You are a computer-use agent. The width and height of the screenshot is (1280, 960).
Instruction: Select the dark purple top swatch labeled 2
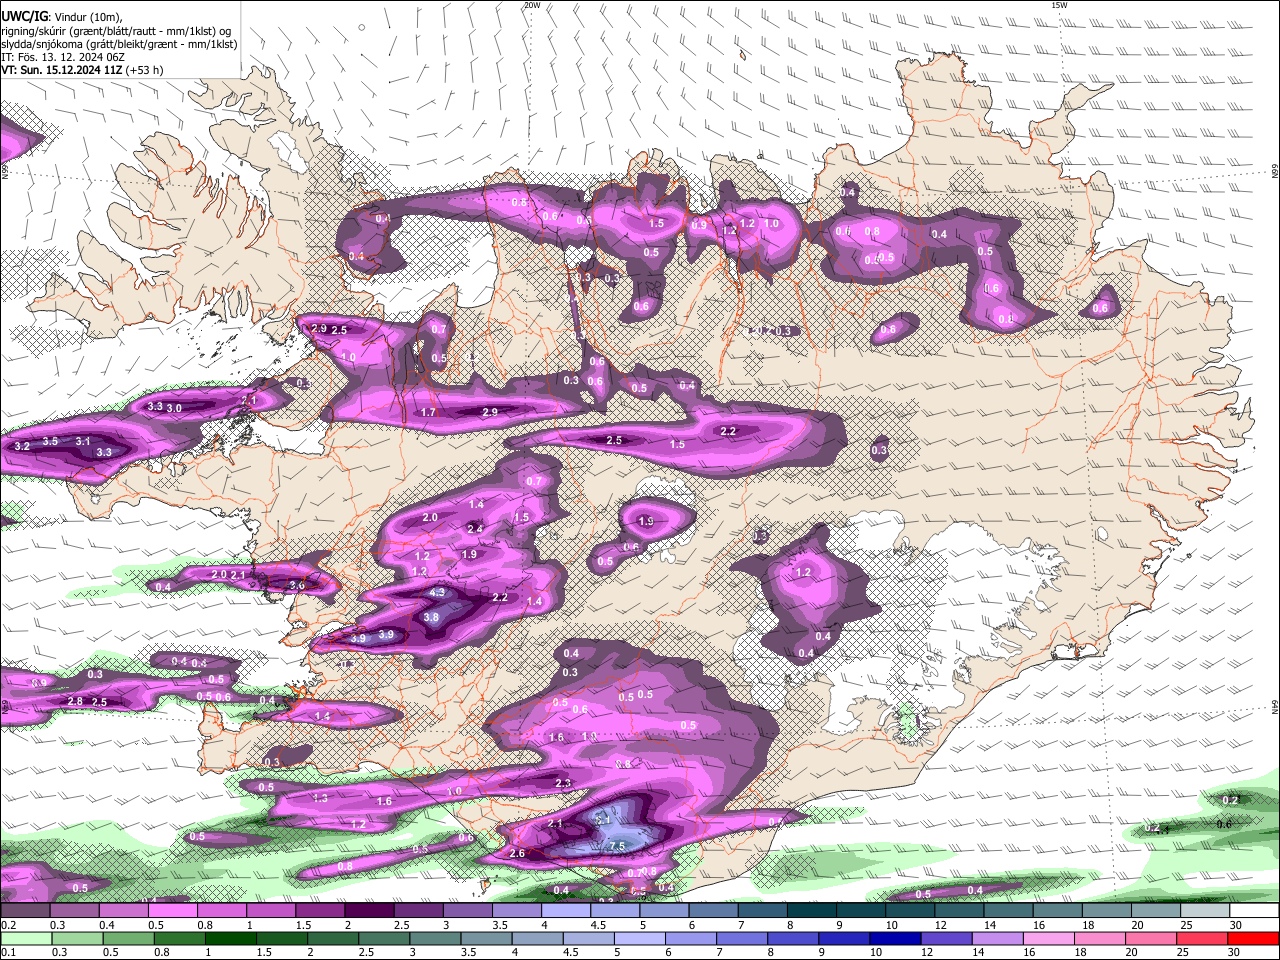coord(369,911)
